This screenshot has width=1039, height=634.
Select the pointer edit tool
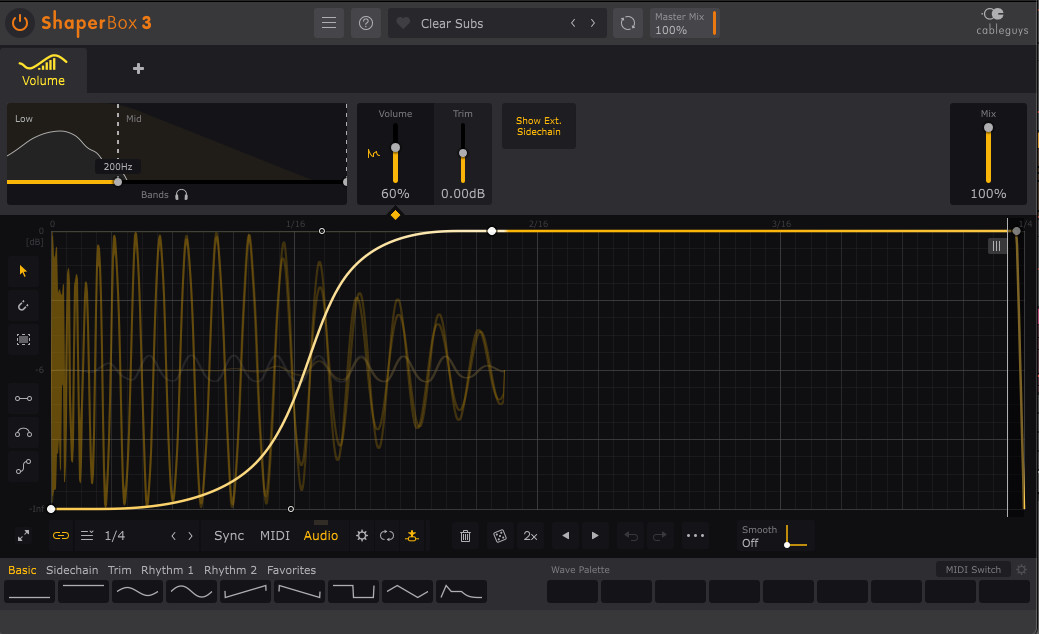23,270
